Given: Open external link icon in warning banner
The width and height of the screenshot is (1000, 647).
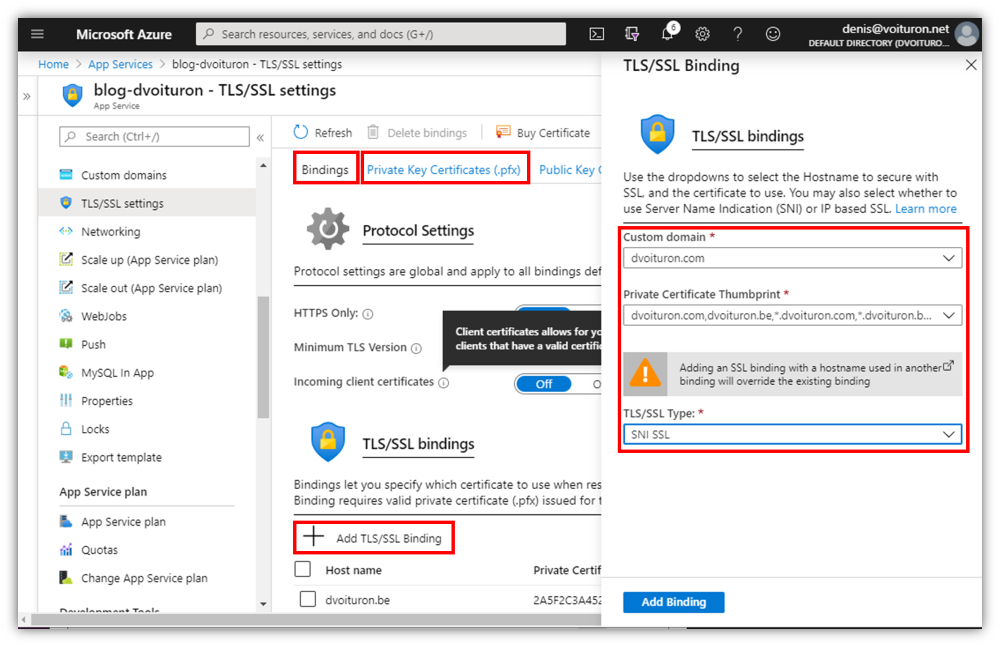Looking at the screenshot, I should click(x=948, y=366).
